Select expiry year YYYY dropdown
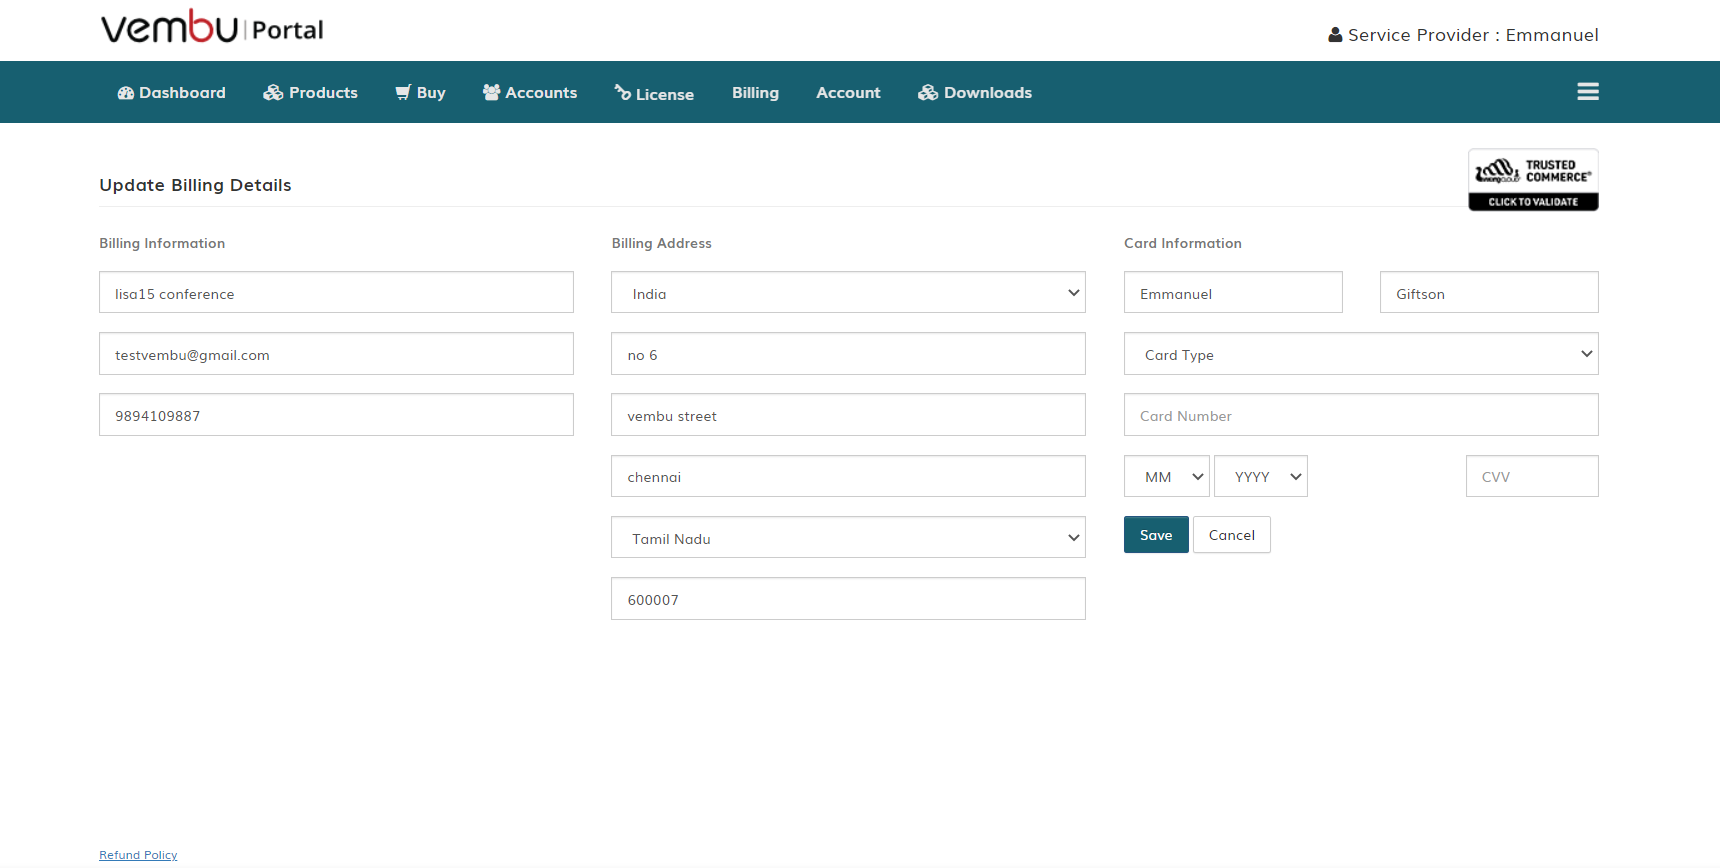1720x868 pixels. tap(1261, 476)
